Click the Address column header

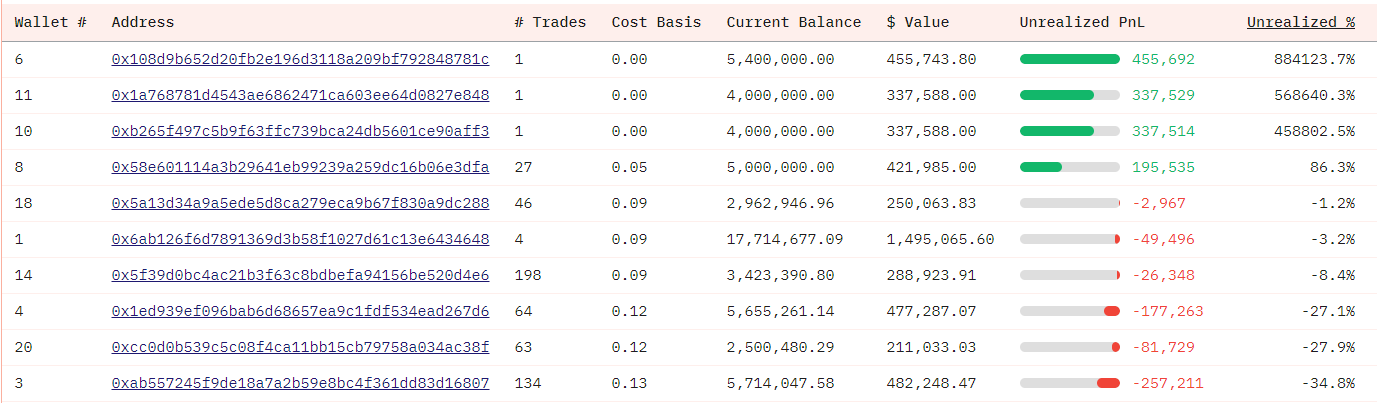pos(142,22)
